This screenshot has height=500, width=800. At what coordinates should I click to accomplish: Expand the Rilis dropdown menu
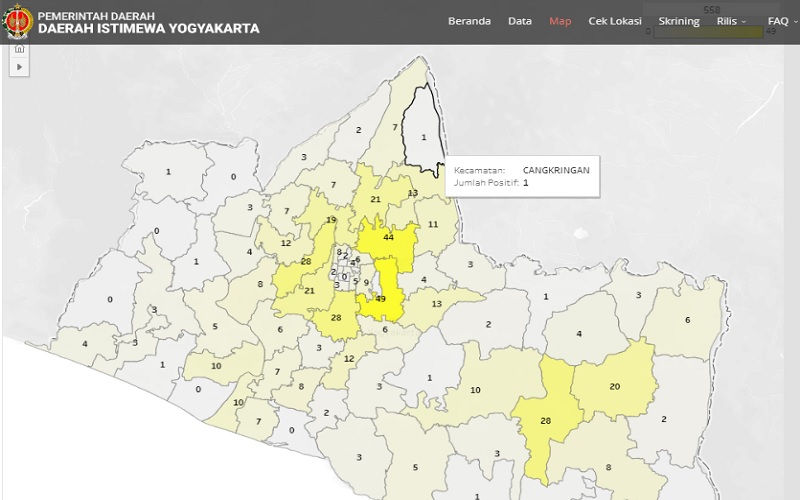(x=731, y=21)
